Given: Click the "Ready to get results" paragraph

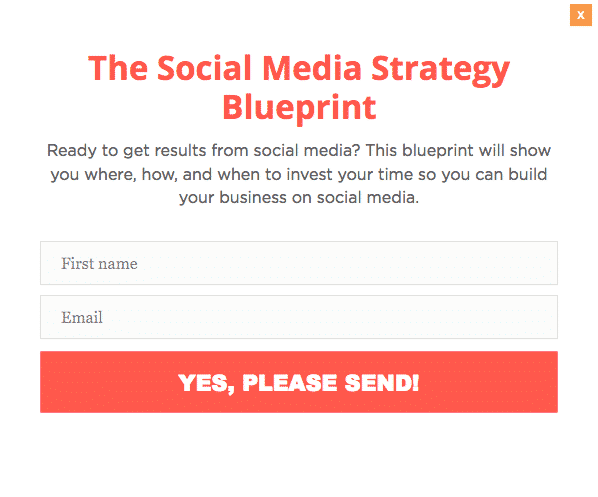Looking at the screenshot, I should (299, 174).
